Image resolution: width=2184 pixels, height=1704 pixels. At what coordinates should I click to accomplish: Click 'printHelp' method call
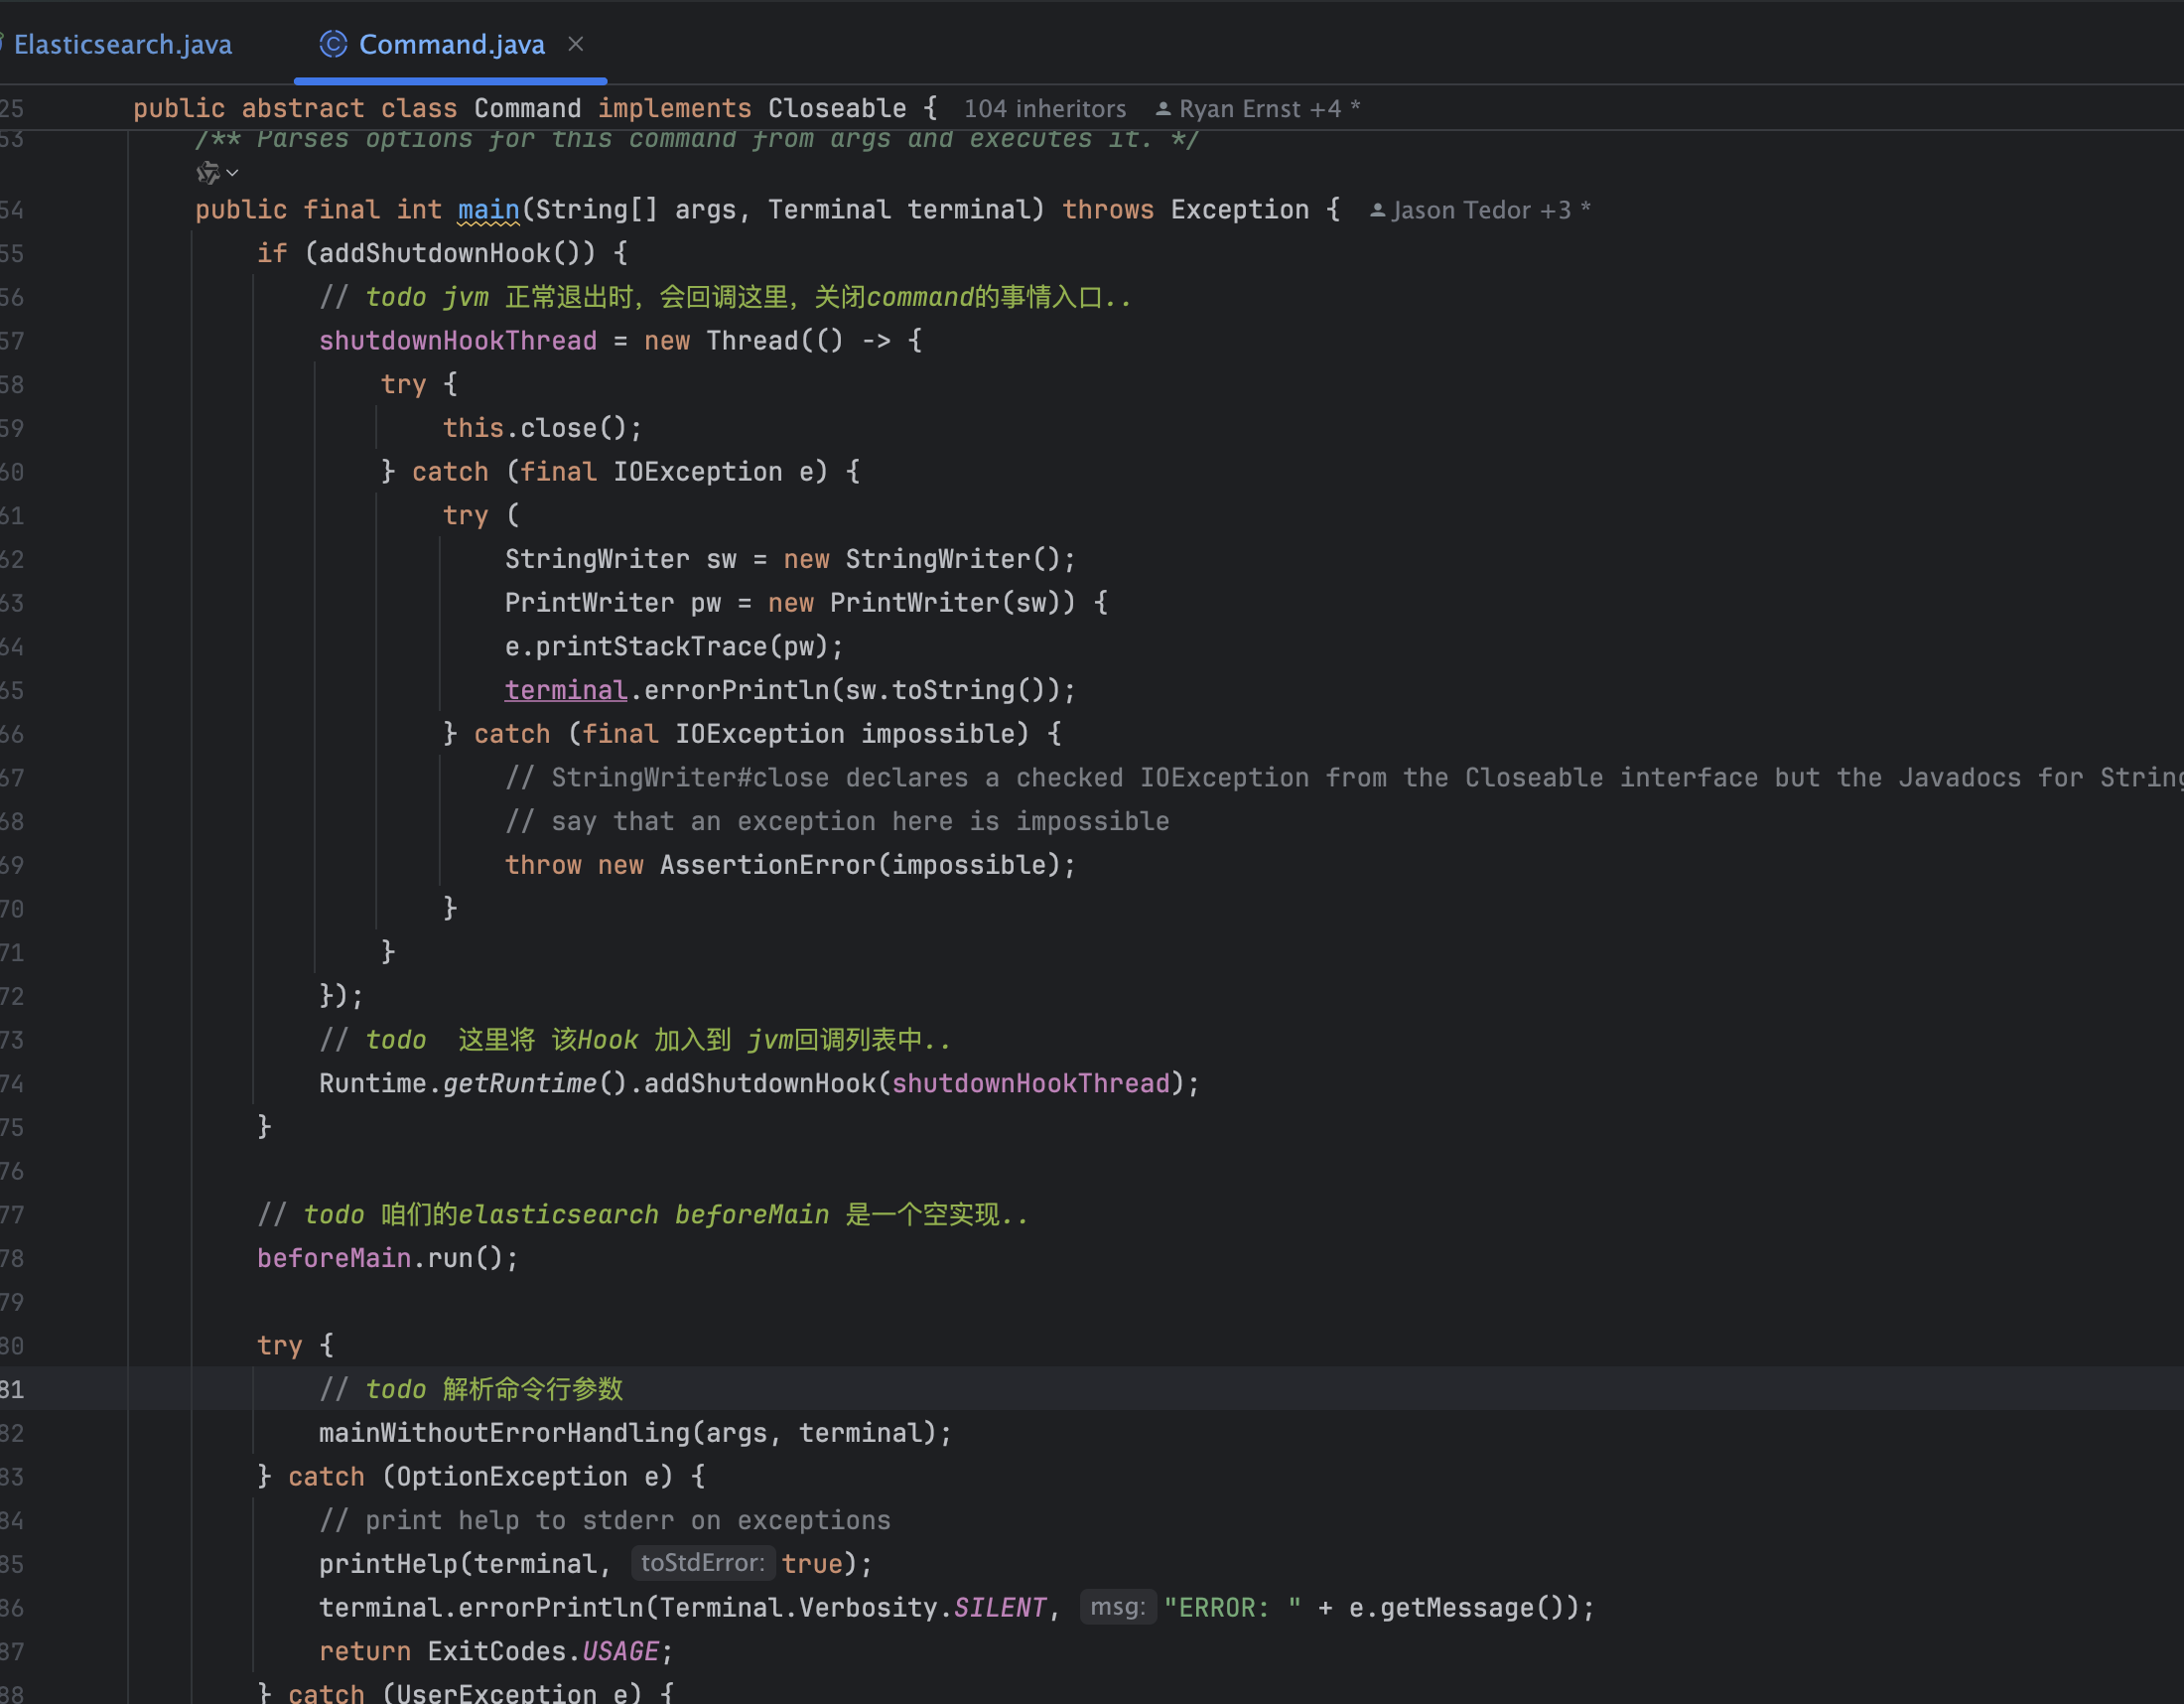click(388, 1564)
